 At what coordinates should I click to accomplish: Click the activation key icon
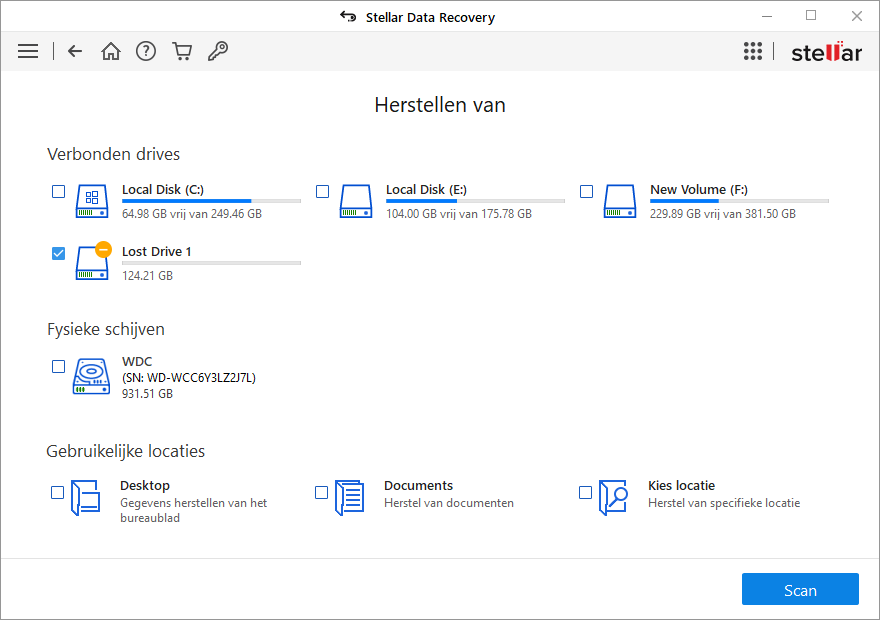pyautogui.click(x=217, y=51)
